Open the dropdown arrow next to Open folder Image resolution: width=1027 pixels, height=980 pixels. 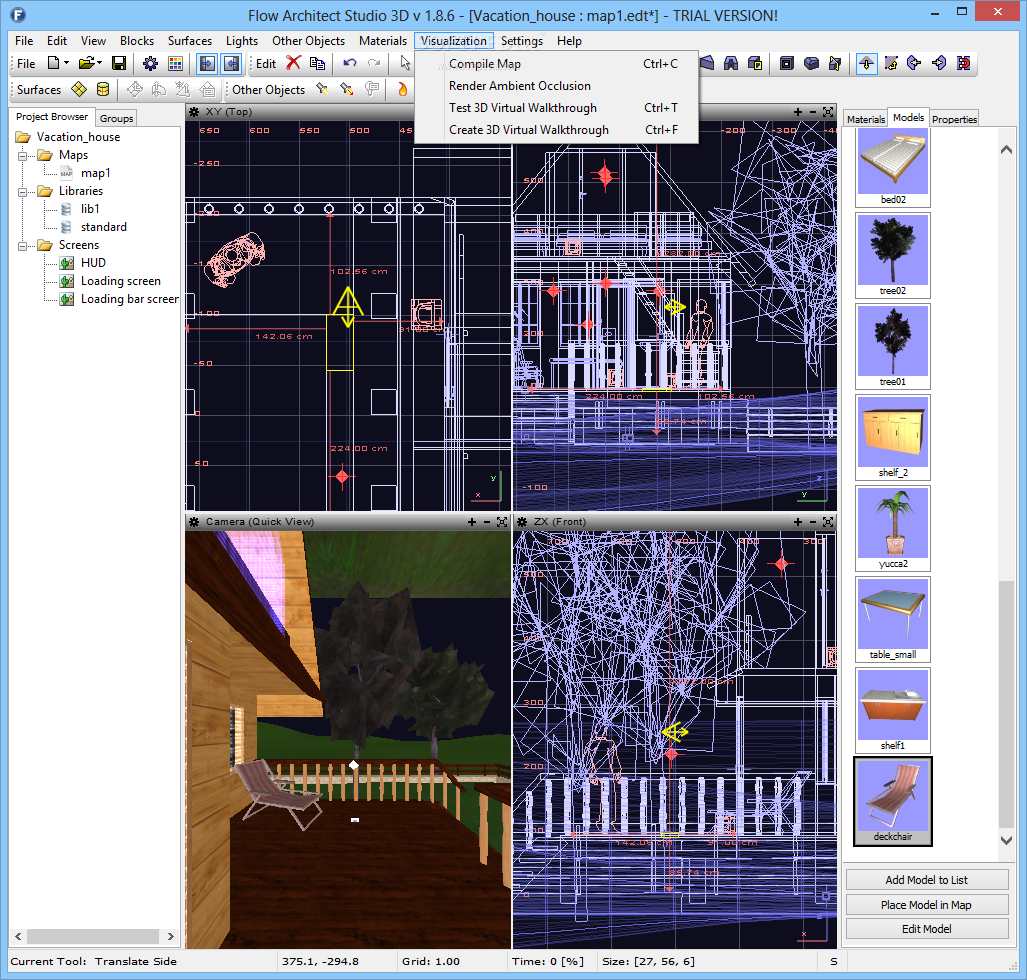tap(101, 63)
